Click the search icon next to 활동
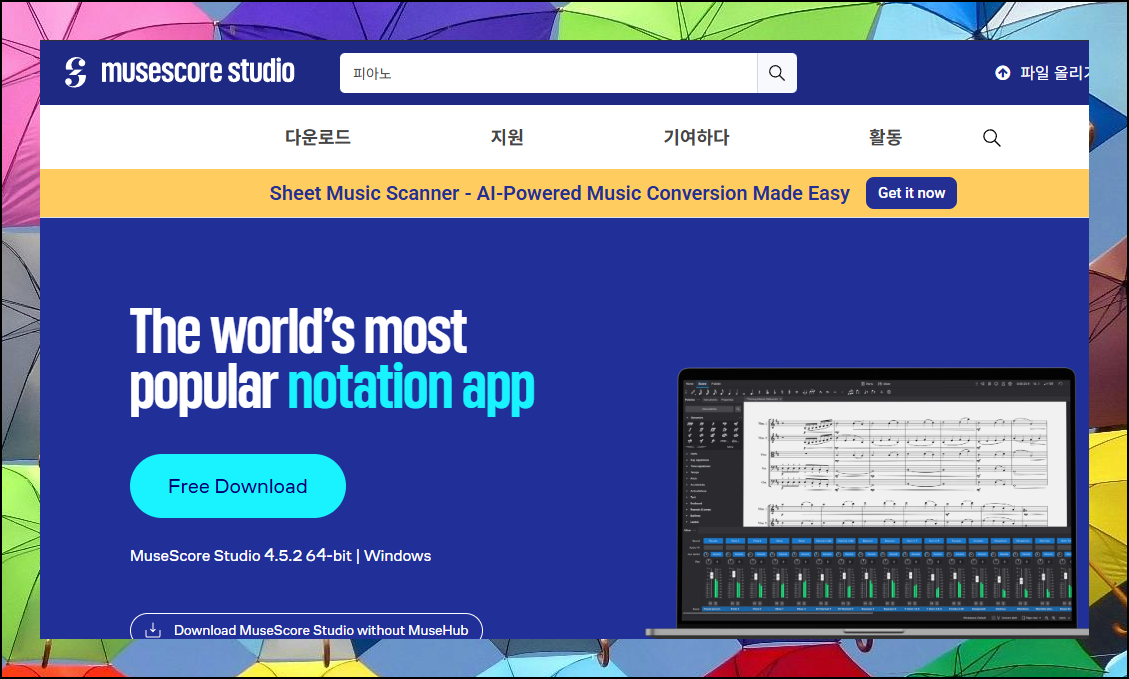The image size is (1129, 679). (x=991, y=138)
